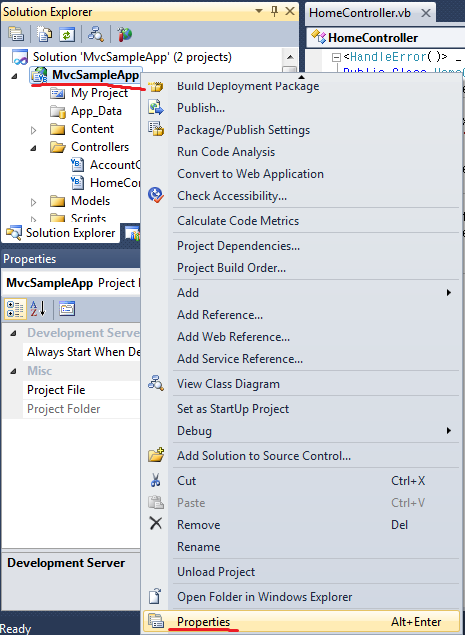465x635 pixels.
Task: Click Show All Files icon in Solution Explorer
Action: pos(44,34)
